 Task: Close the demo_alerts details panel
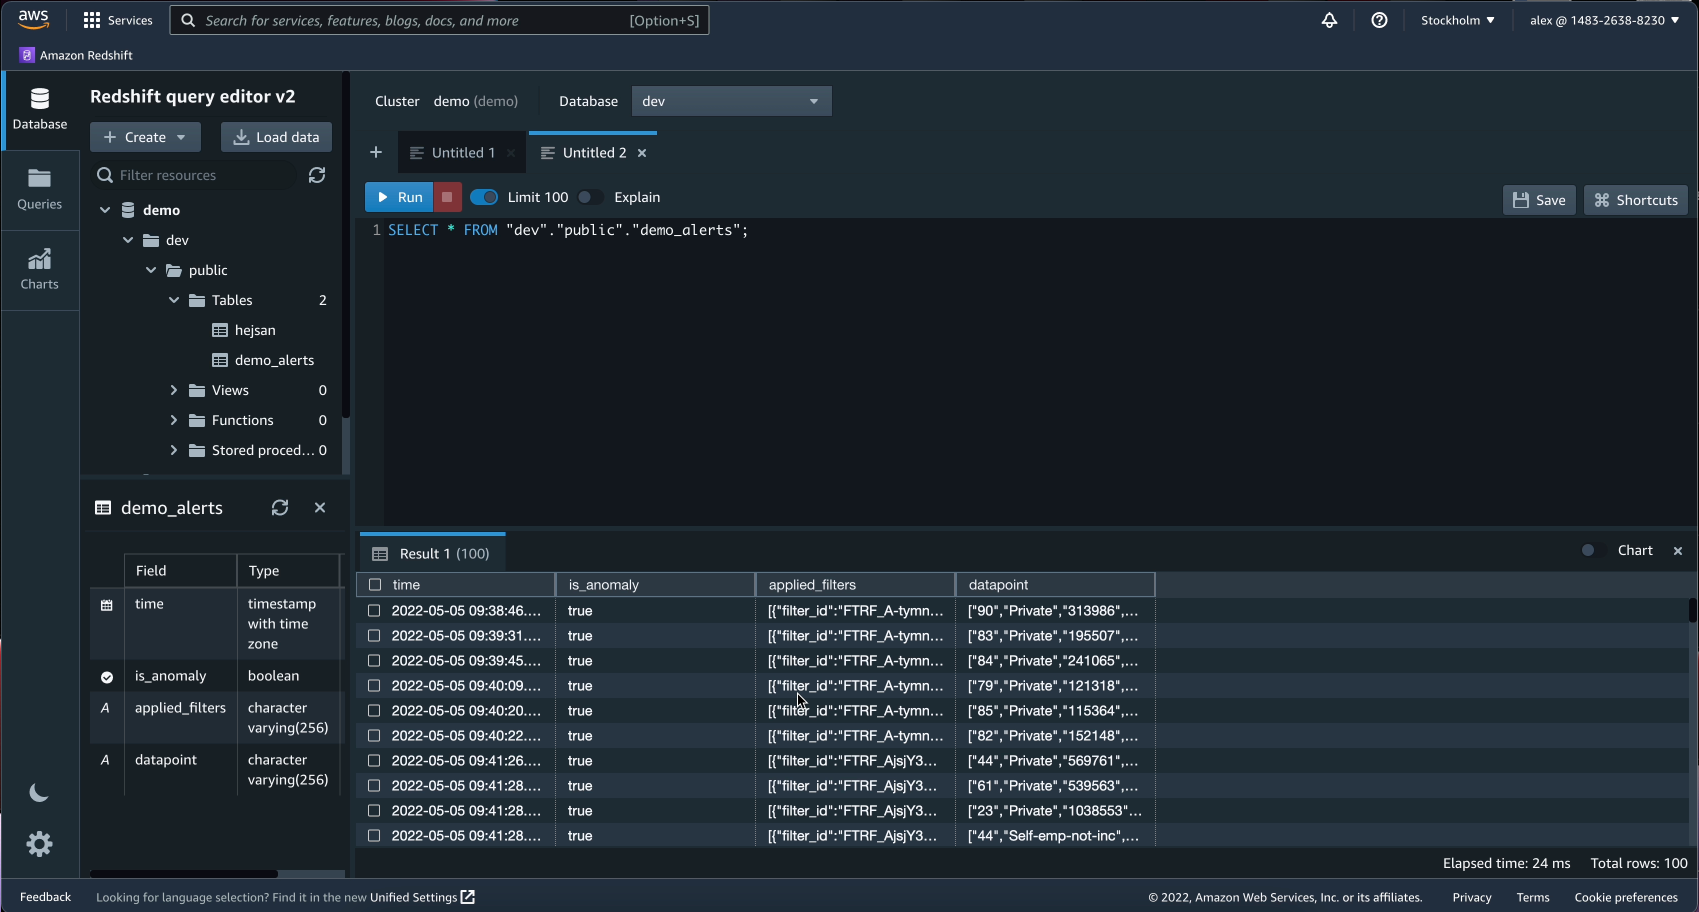[x=320, y=508]
